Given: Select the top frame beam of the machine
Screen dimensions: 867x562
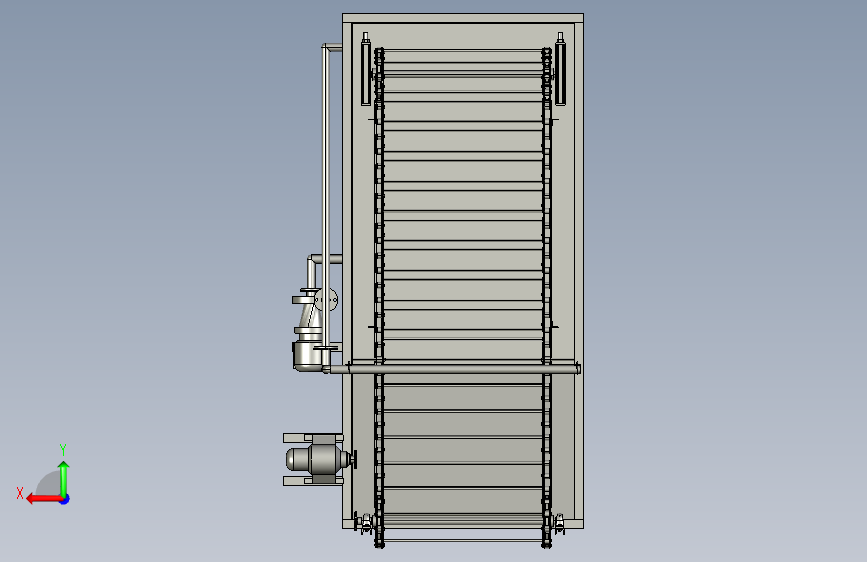Looking at the screenshot, I should pos(463,18).
